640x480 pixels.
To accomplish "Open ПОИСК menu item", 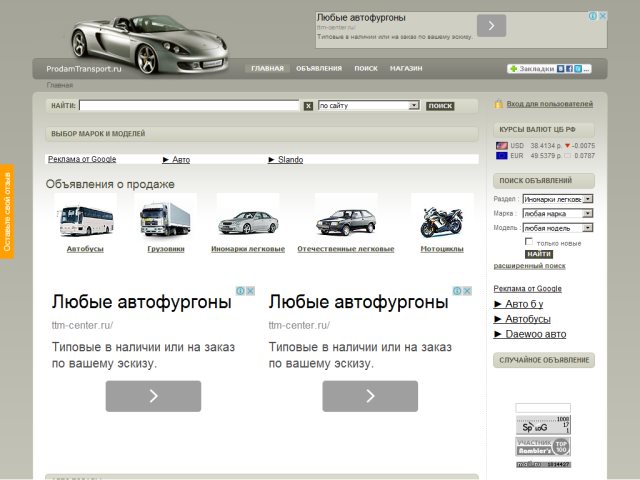I will (x=366, y=69).
